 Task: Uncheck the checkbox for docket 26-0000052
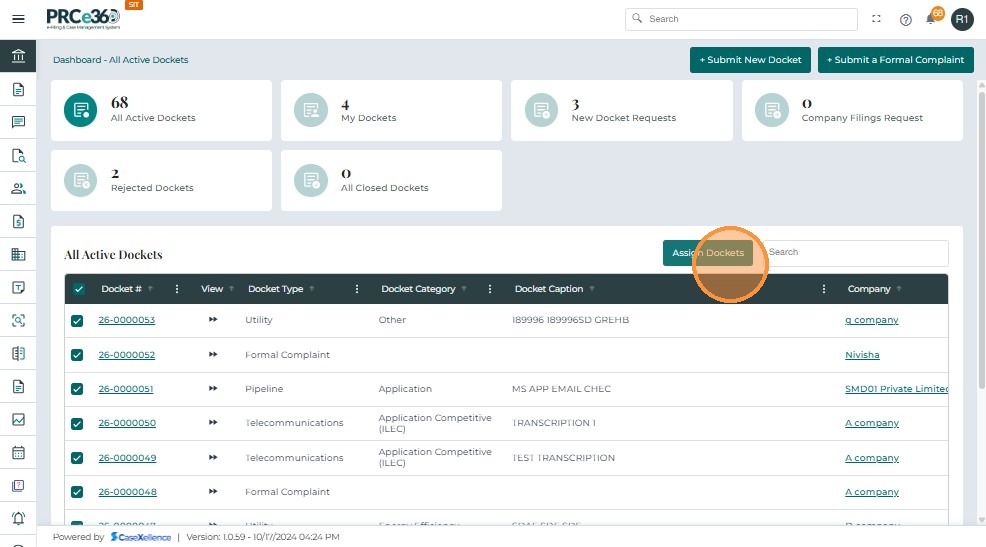[78, 355]
